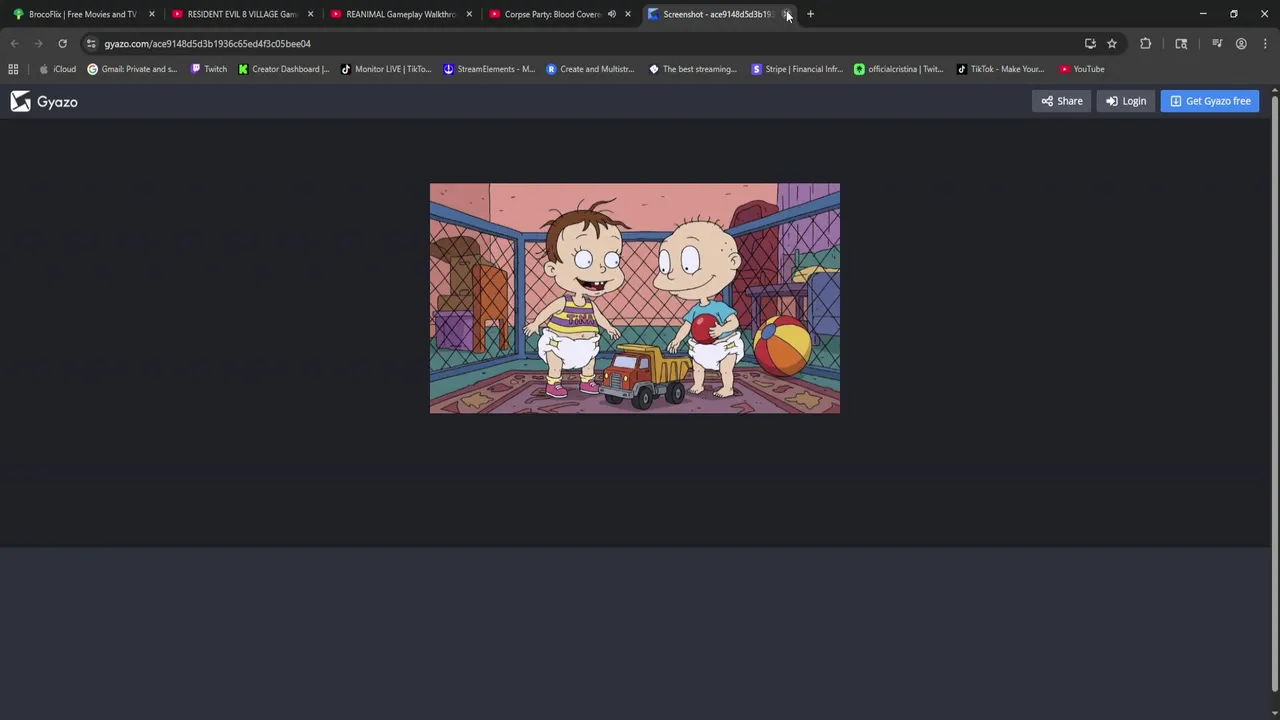Open the StreamElements bookmark
The height and width of the screenshot is (720, 1280).
pos(489,69)
